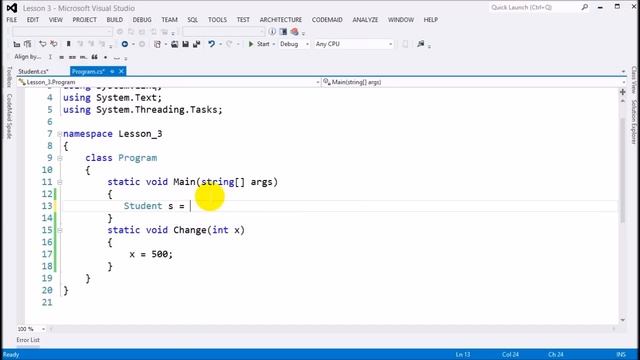Open the TEST menu
The width and height of the screenshot is (640, 360).
(243, 20)
